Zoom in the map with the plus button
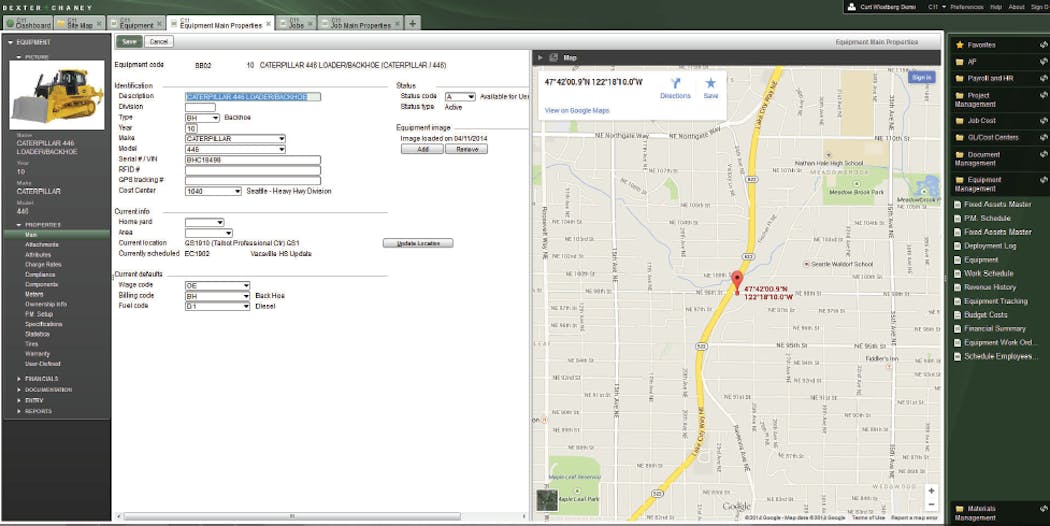Screen dimensions: 1050x526 (x=932, y=491)
